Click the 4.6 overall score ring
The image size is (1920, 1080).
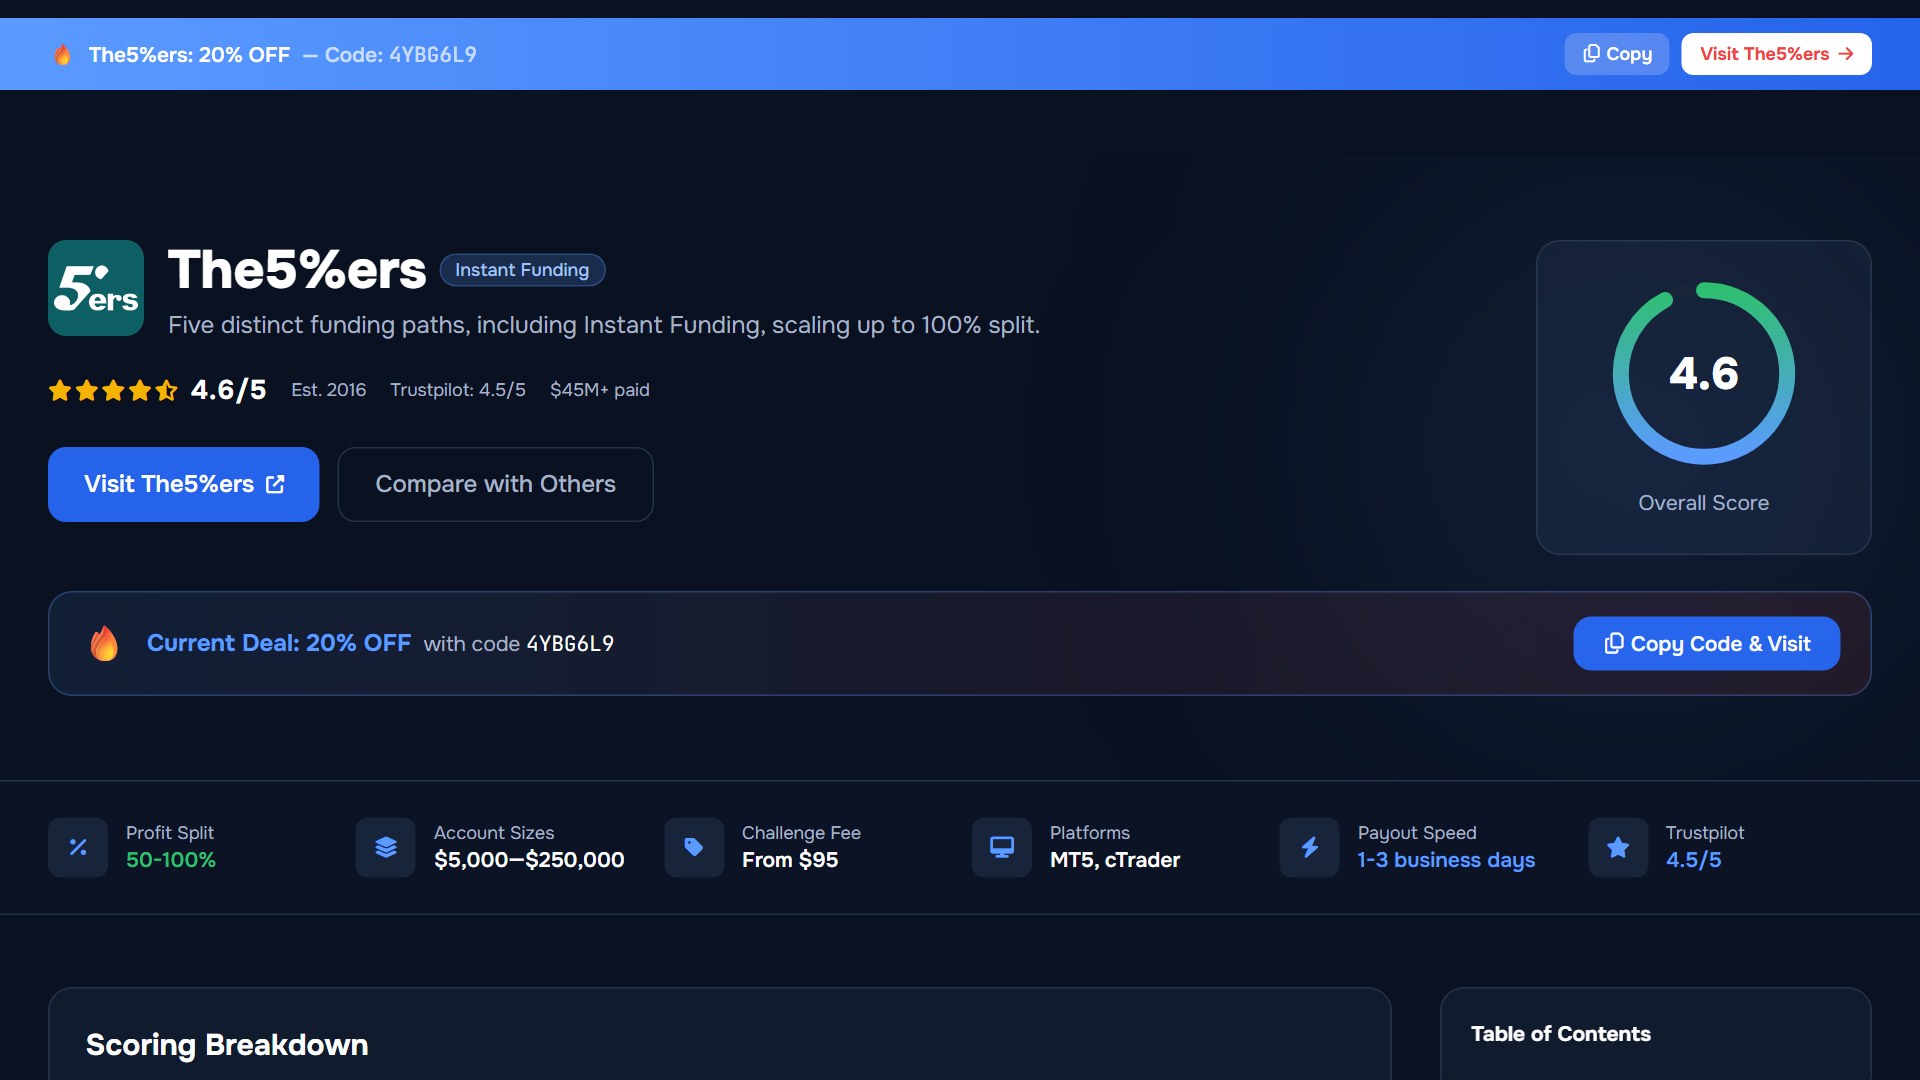1703,373
